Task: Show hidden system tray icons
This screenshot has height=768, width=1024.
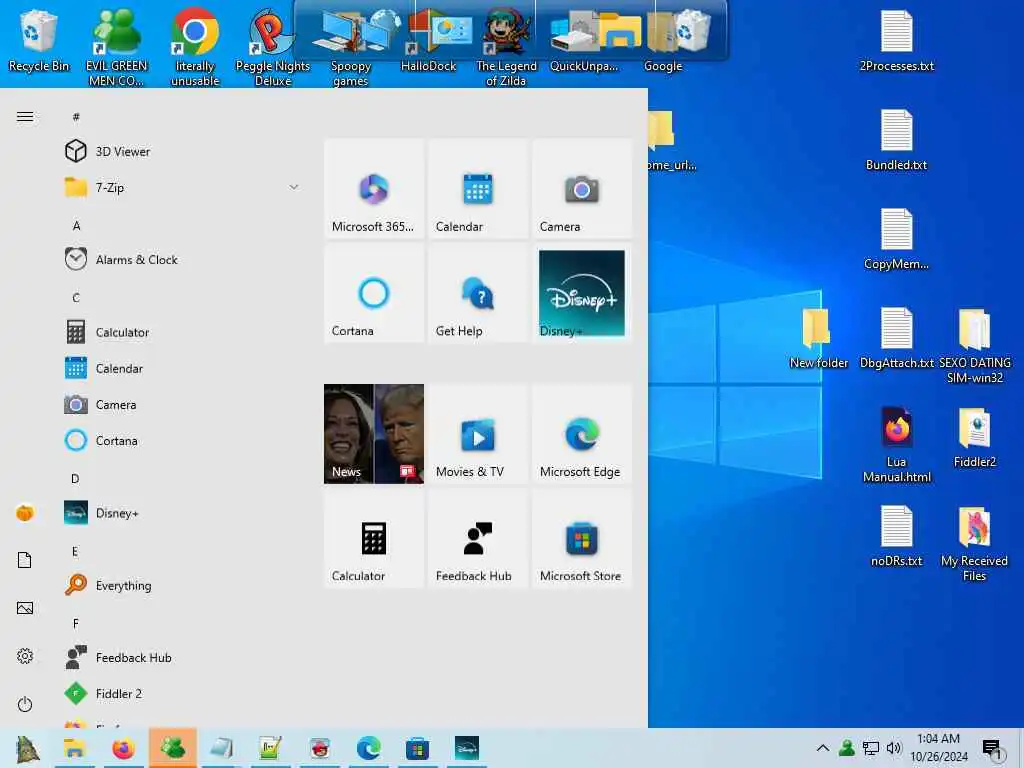Action: (x=823, y=748)
